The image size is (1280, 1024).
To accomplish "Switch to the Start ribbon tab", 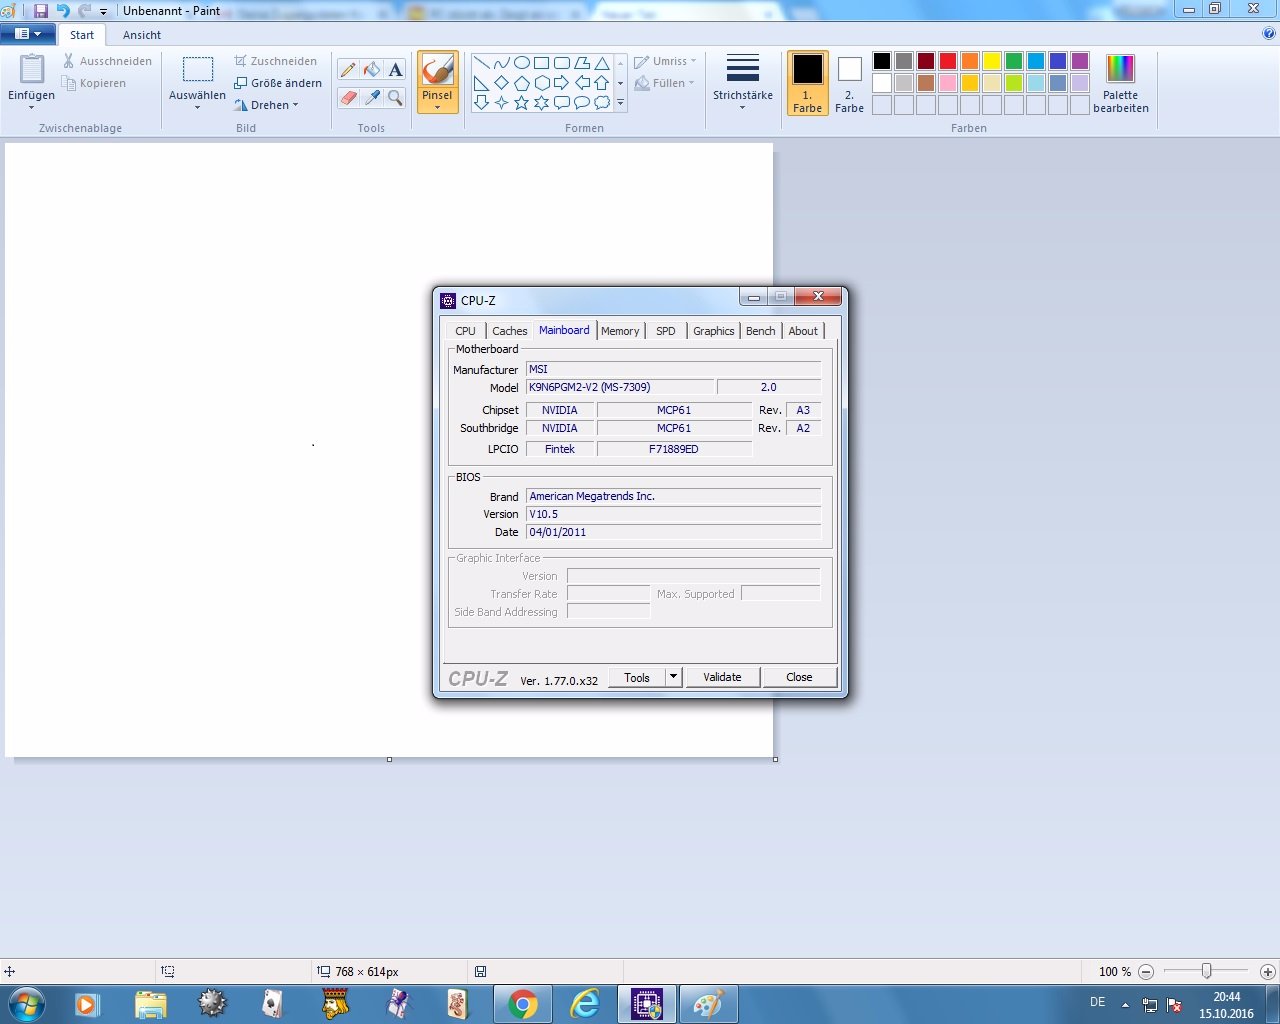I will coord(82,35).
